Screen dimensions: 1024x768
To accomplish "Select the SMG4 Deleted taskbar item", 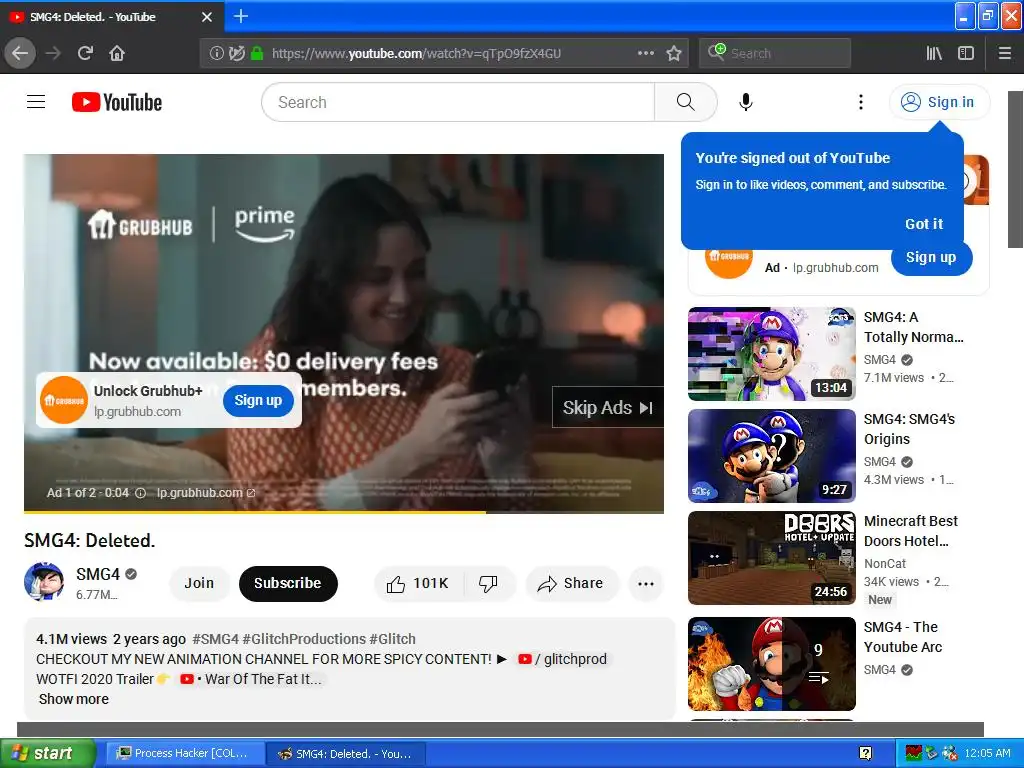I will tap(346, 753).
